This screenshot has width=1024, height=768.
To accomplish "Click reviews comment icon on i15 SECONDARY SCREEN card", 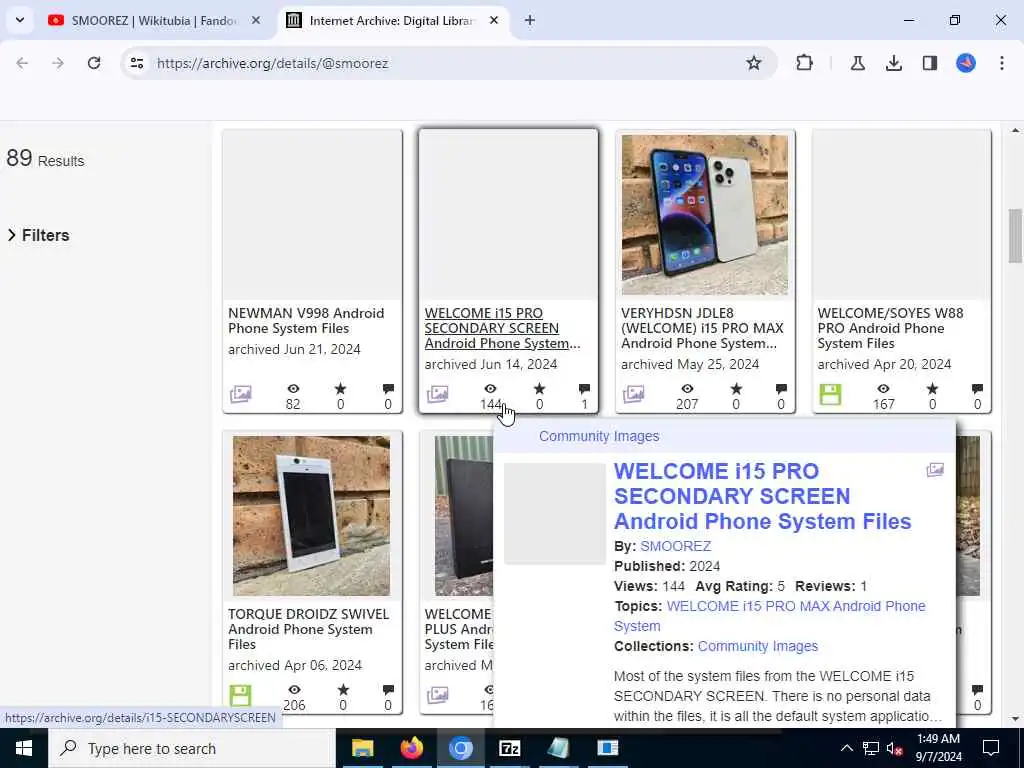I will (x=584, y=389).
